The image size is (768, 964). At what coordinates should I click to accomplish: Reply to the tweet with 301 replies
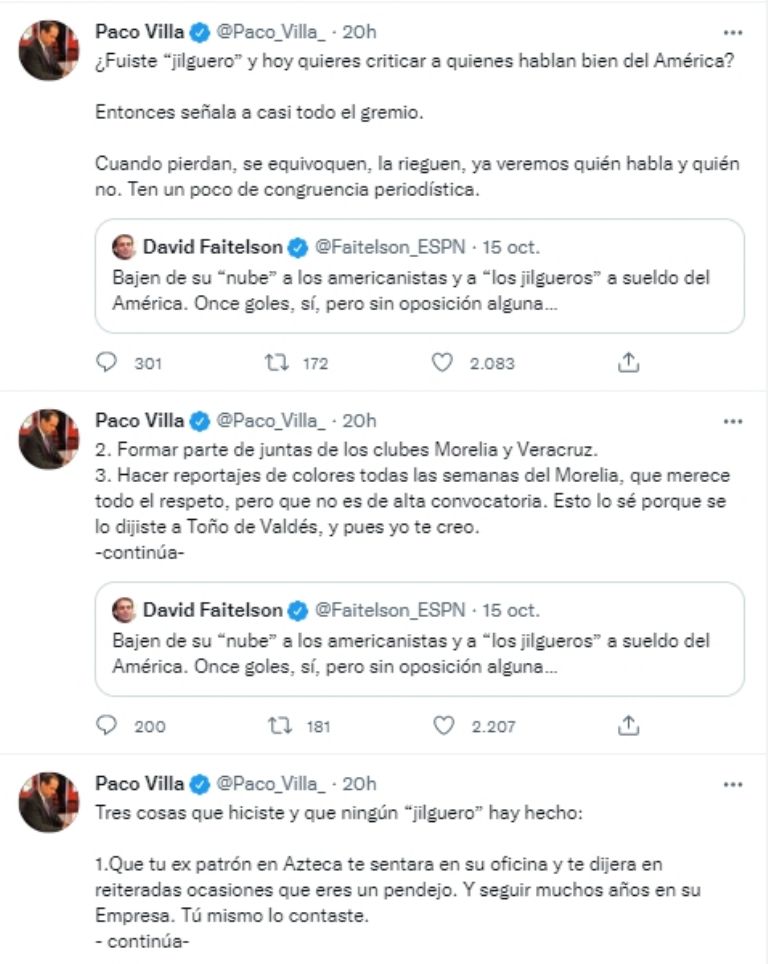point(107,363)
